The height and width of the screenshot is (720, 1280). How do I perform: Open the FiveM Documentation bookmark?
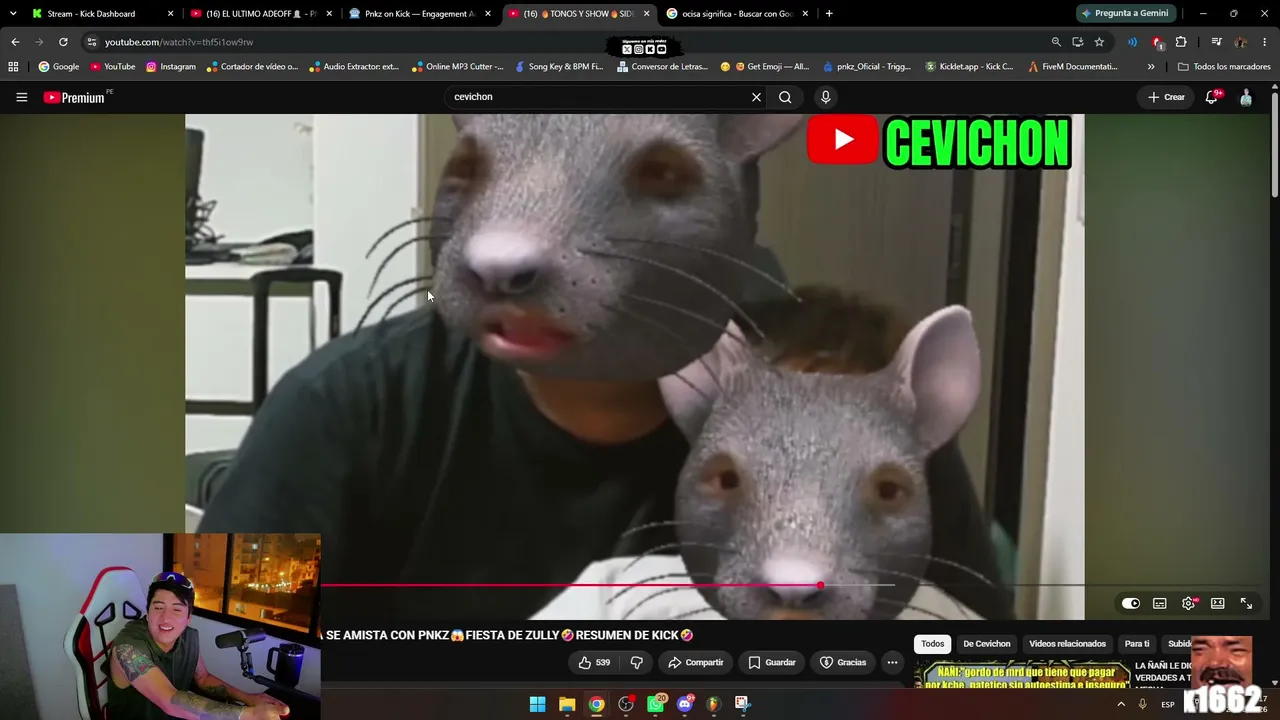[x=1073, y=67]
